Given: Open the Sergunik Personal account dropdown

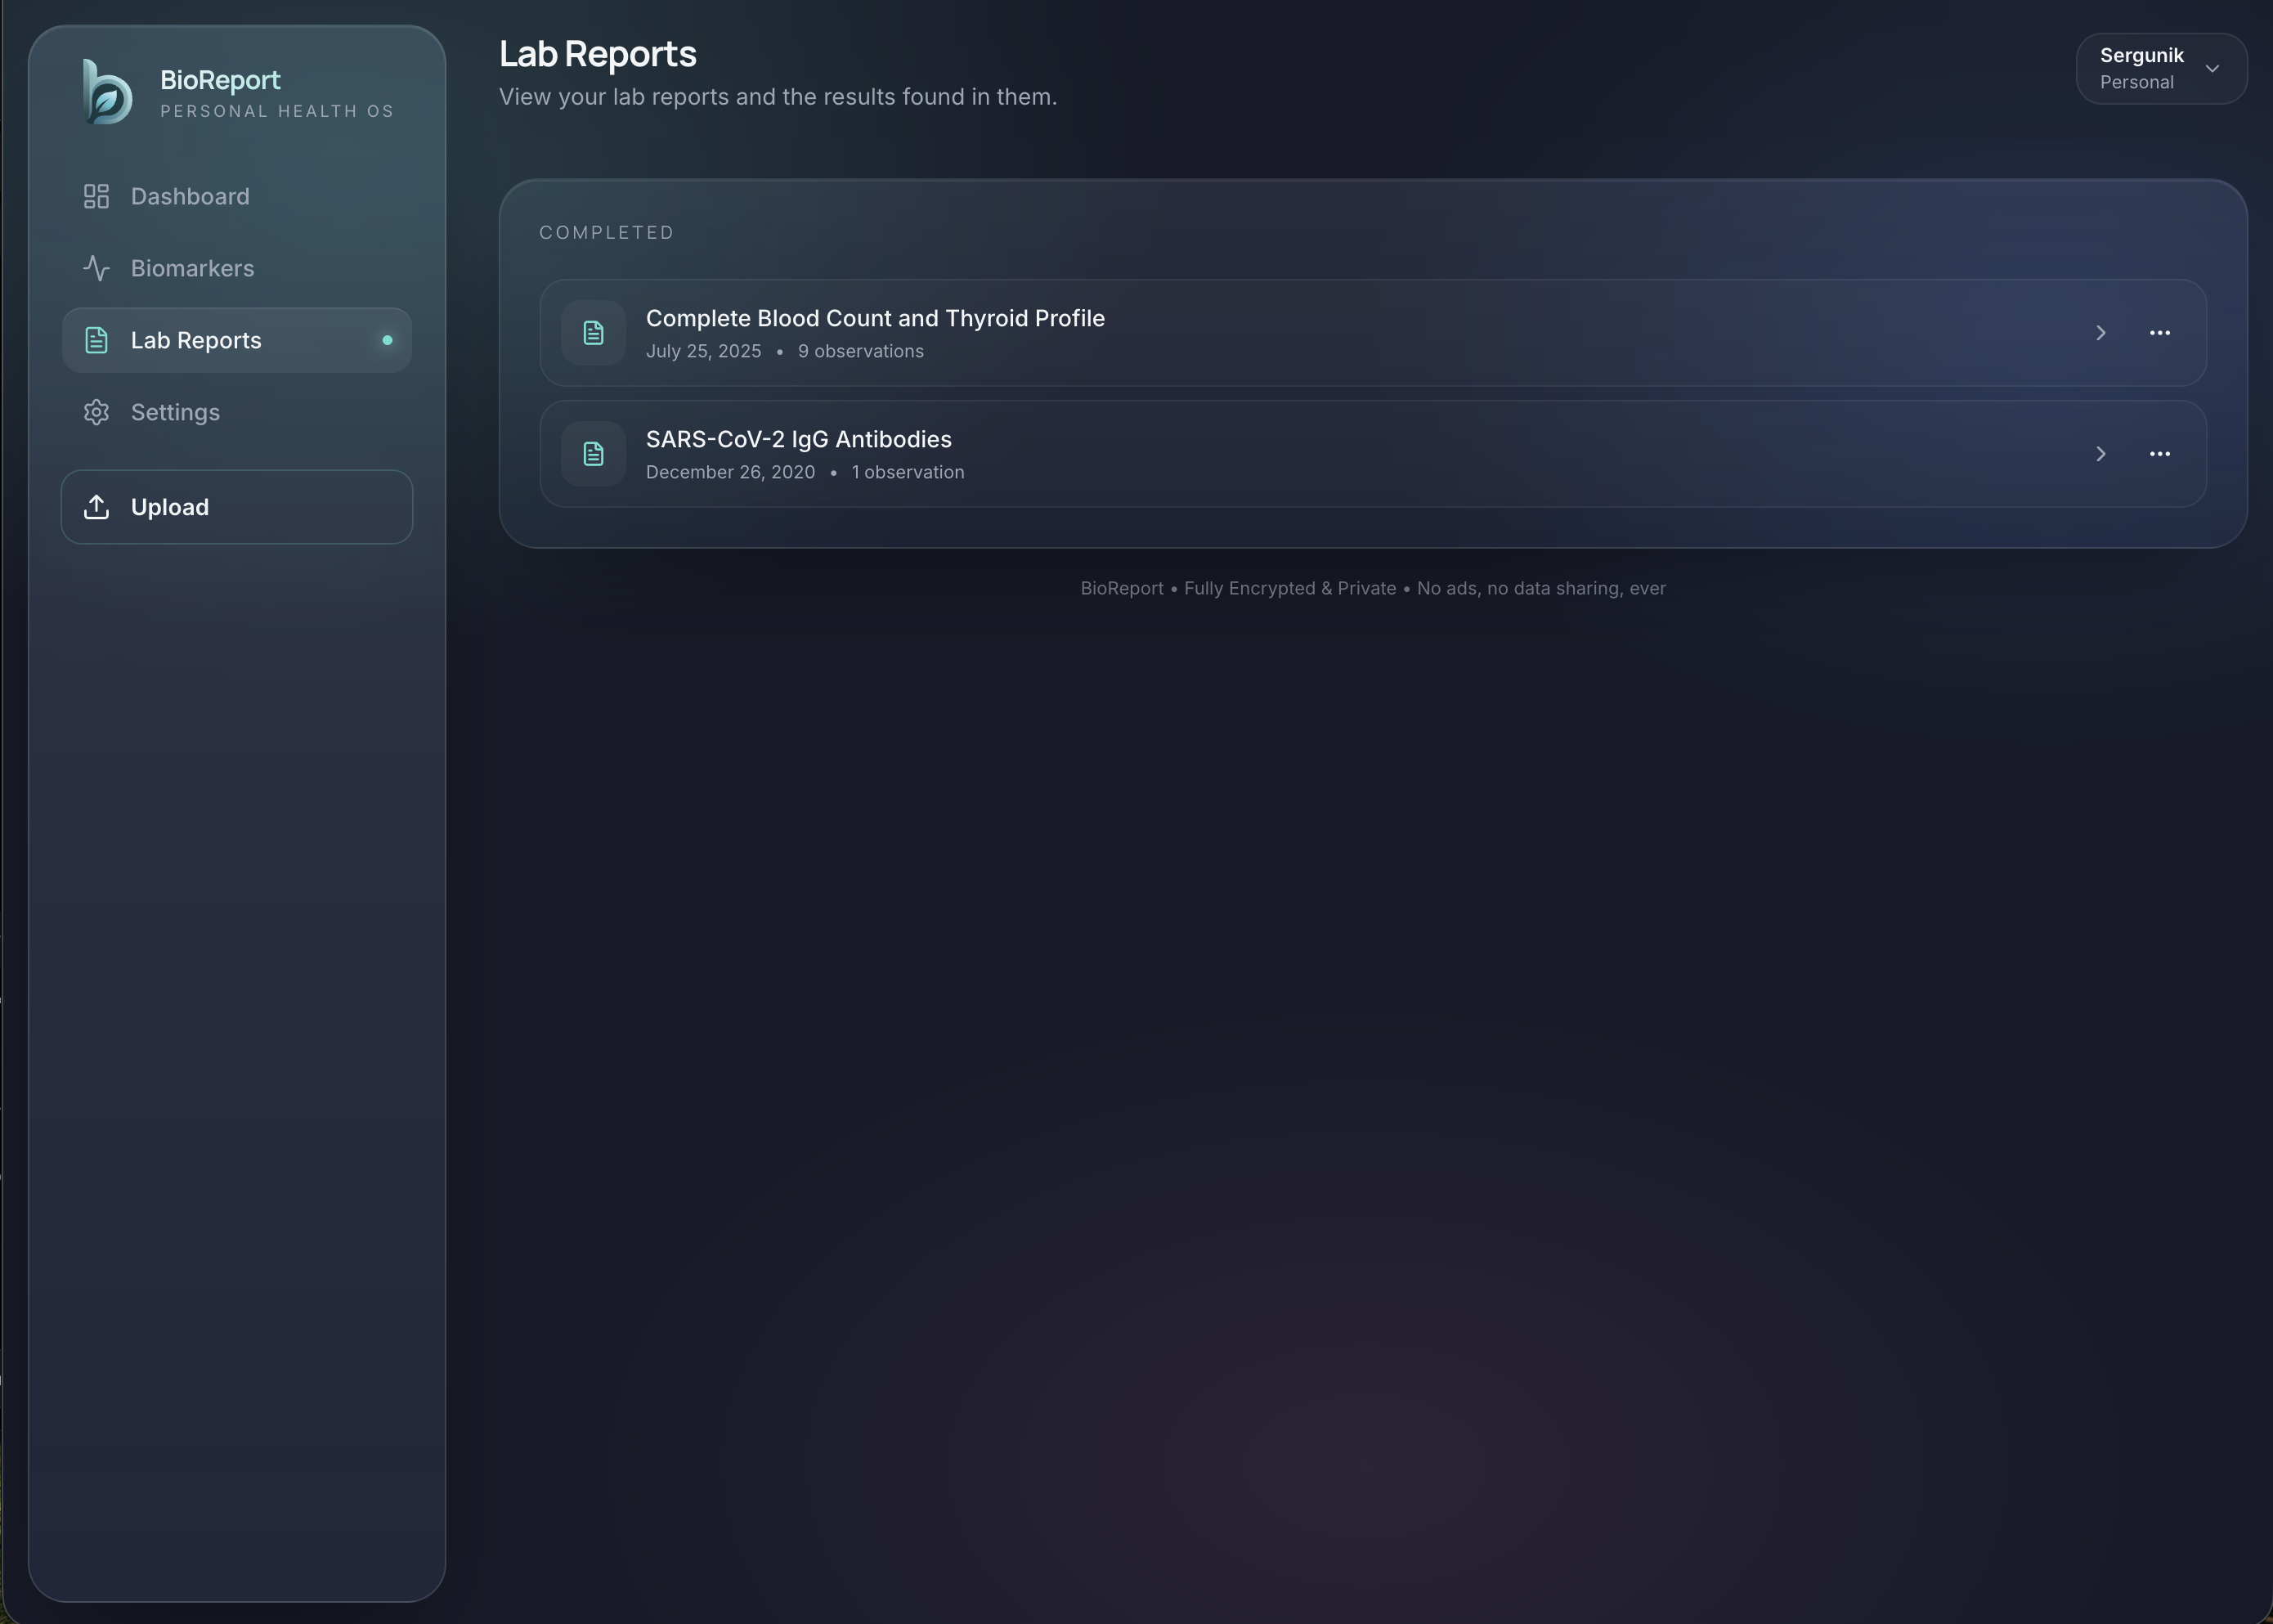Looking at the screenshot, I should pos(2161,68).
